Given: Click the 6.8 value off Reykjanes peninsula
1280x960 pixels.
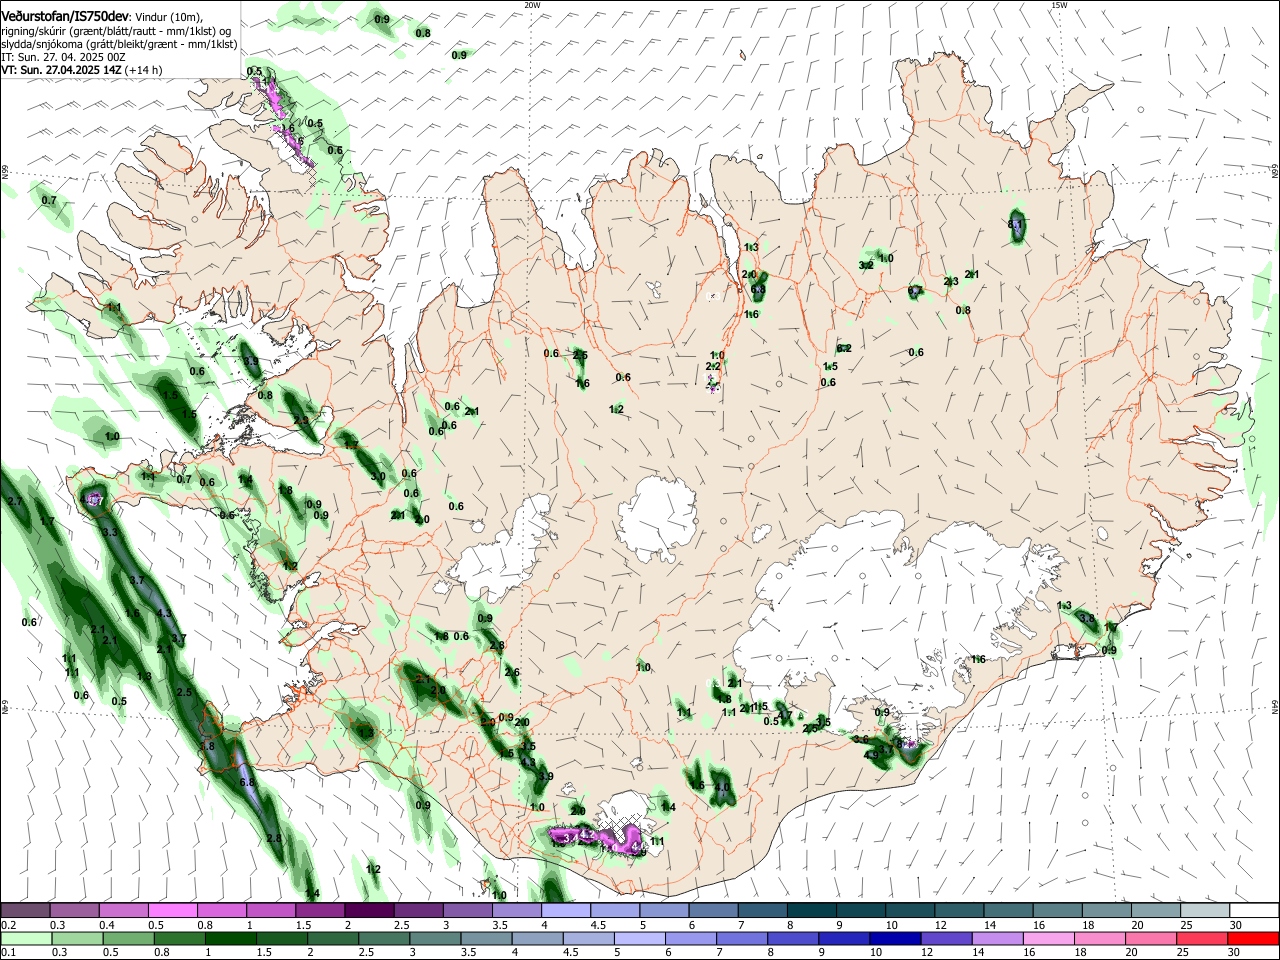Looking at the screenshot, I should point(247,782).
